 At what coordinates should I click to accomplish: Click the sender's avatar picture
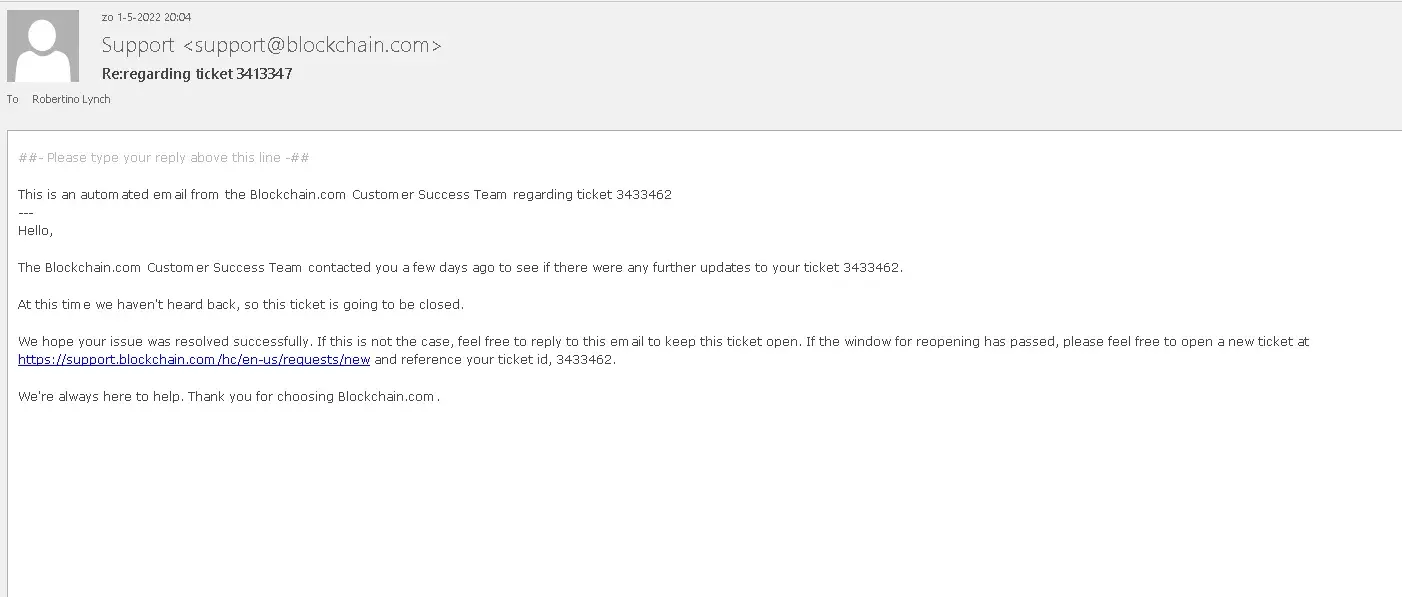(x=43, y=46)
